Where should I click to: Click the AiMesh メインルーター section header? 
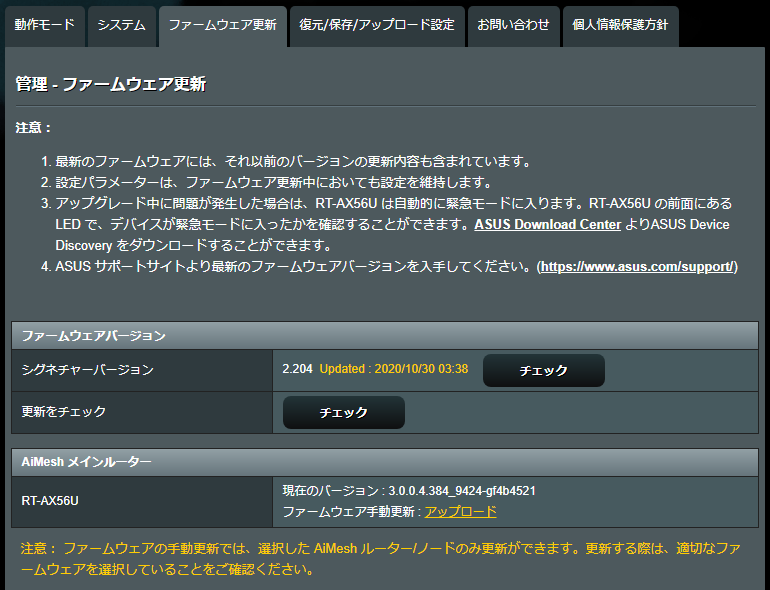pos(87,461)
